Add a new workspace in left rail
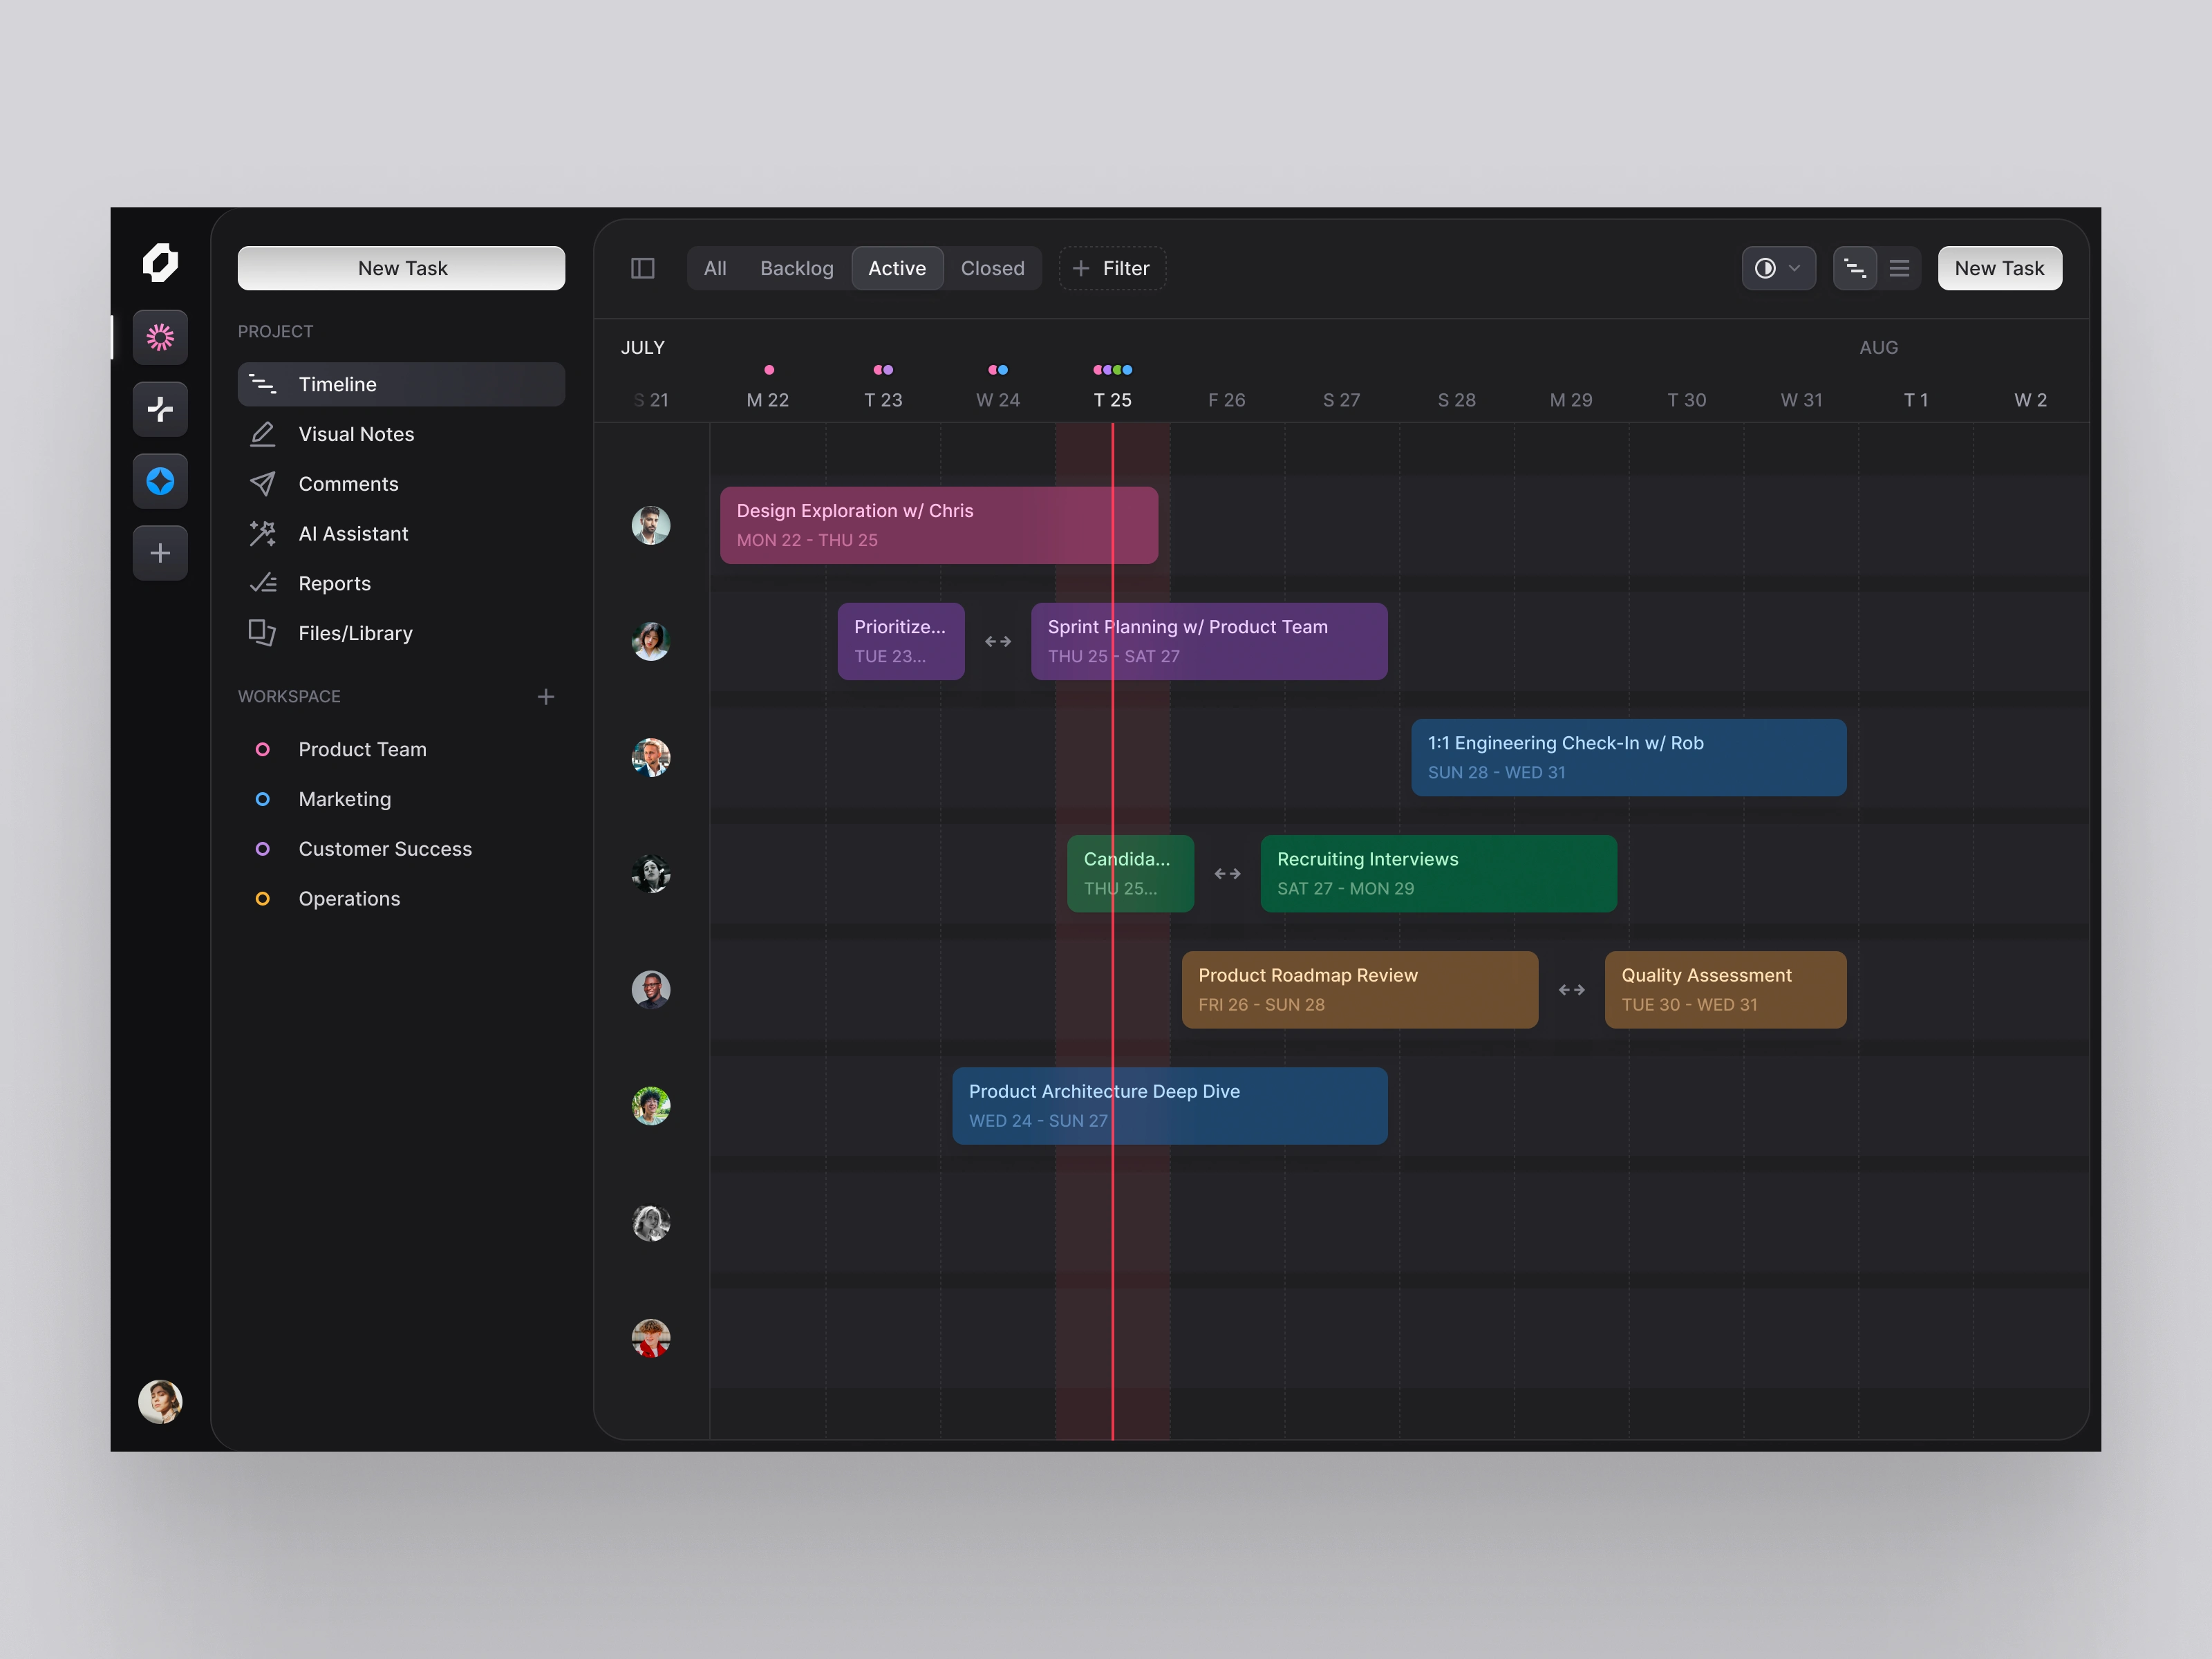 160,553
